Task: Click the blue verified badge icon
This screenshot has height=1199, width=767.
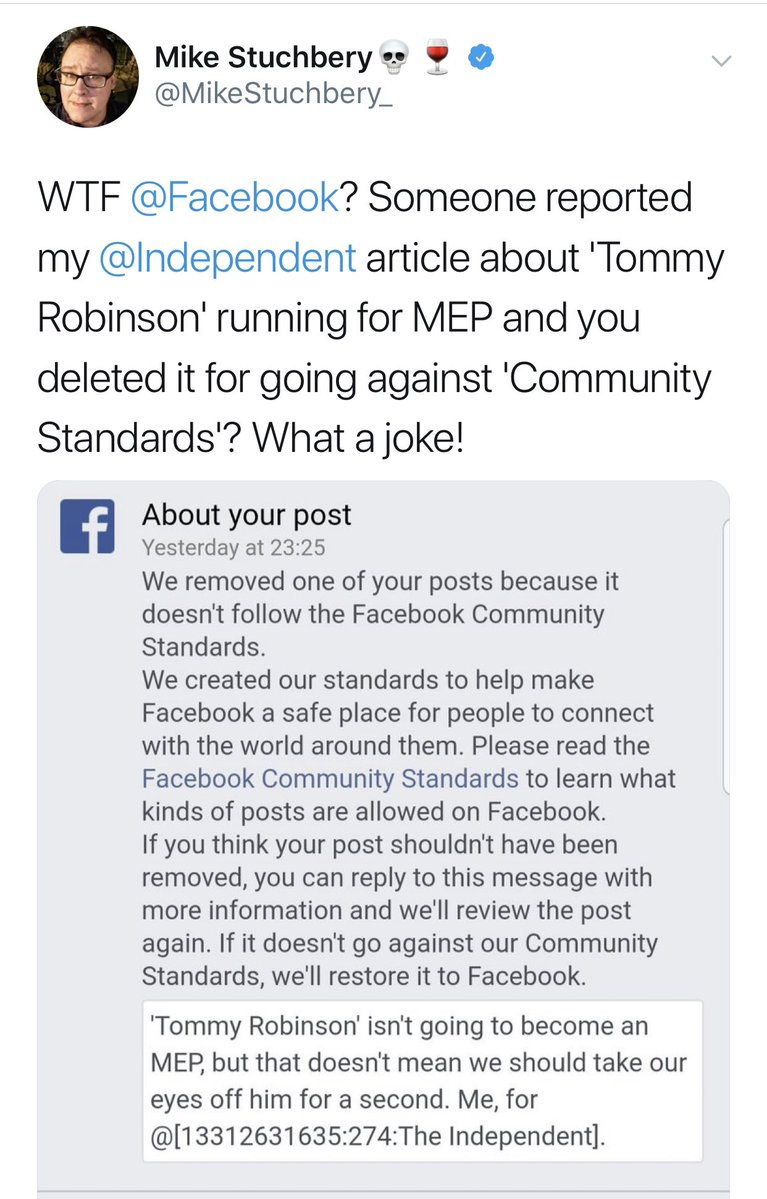Action: (481, 59)
